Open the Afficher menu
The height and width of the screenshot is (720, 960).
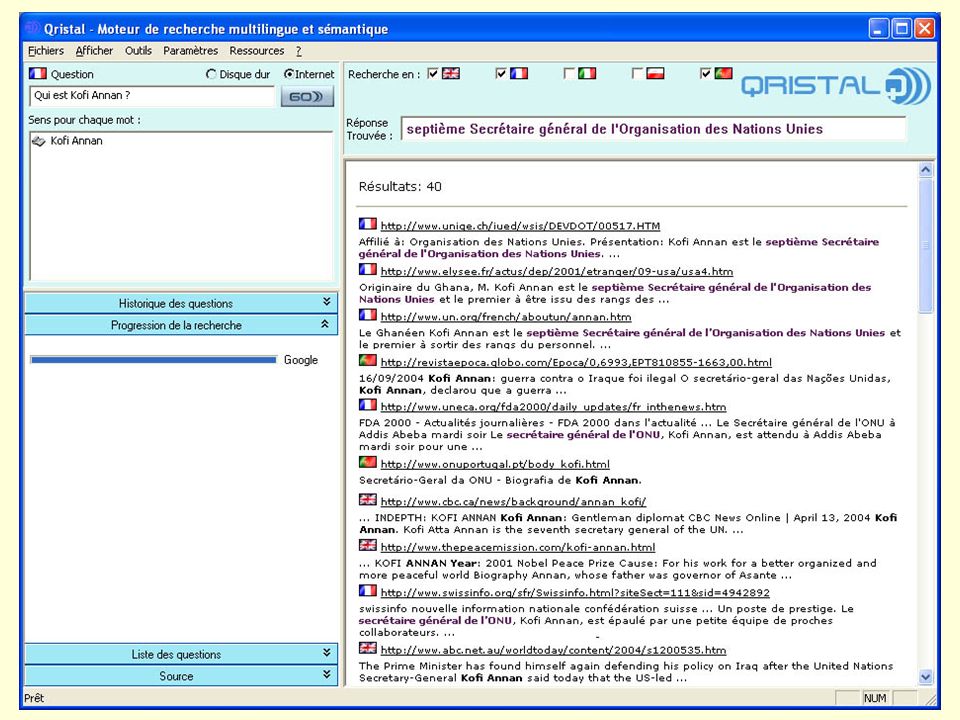(94, 51)
